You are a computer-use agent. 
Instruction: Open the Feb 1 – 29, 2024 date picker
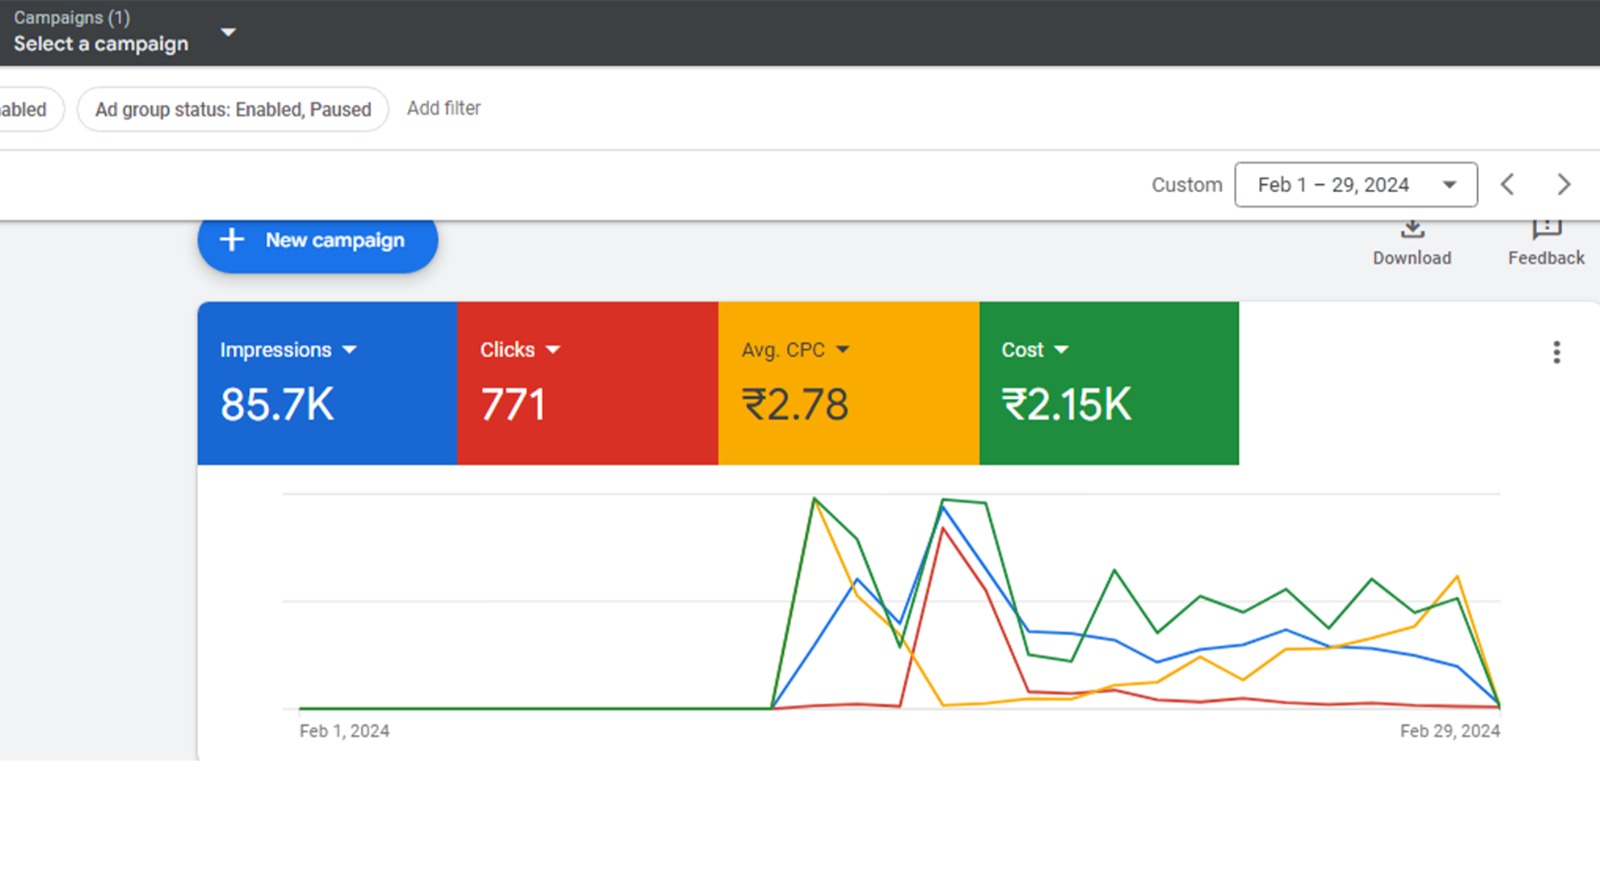(1355, 185)
